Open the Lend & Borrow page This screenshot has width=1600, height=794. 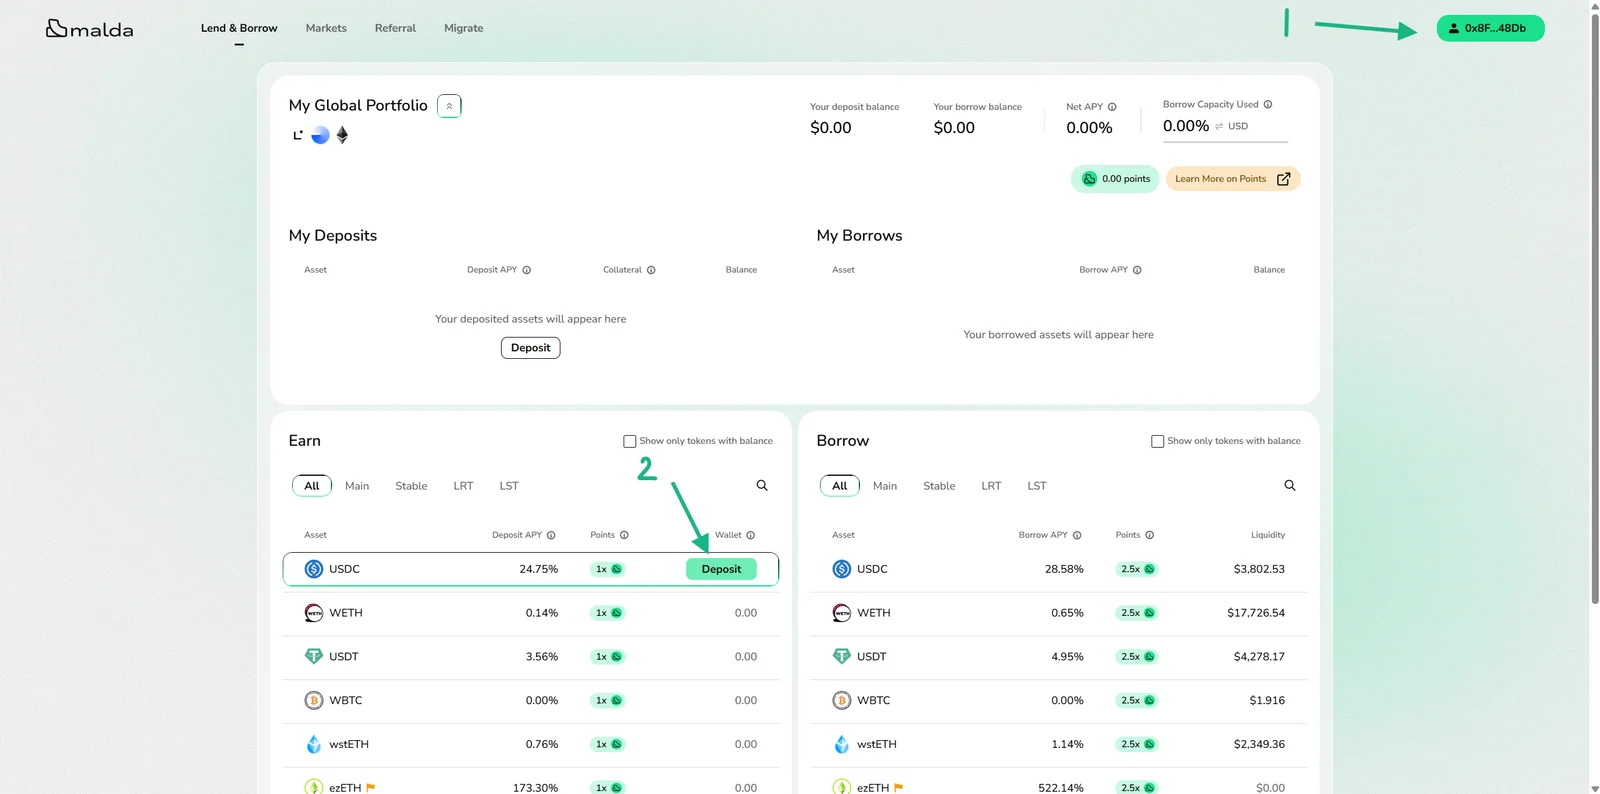point(239,28)
